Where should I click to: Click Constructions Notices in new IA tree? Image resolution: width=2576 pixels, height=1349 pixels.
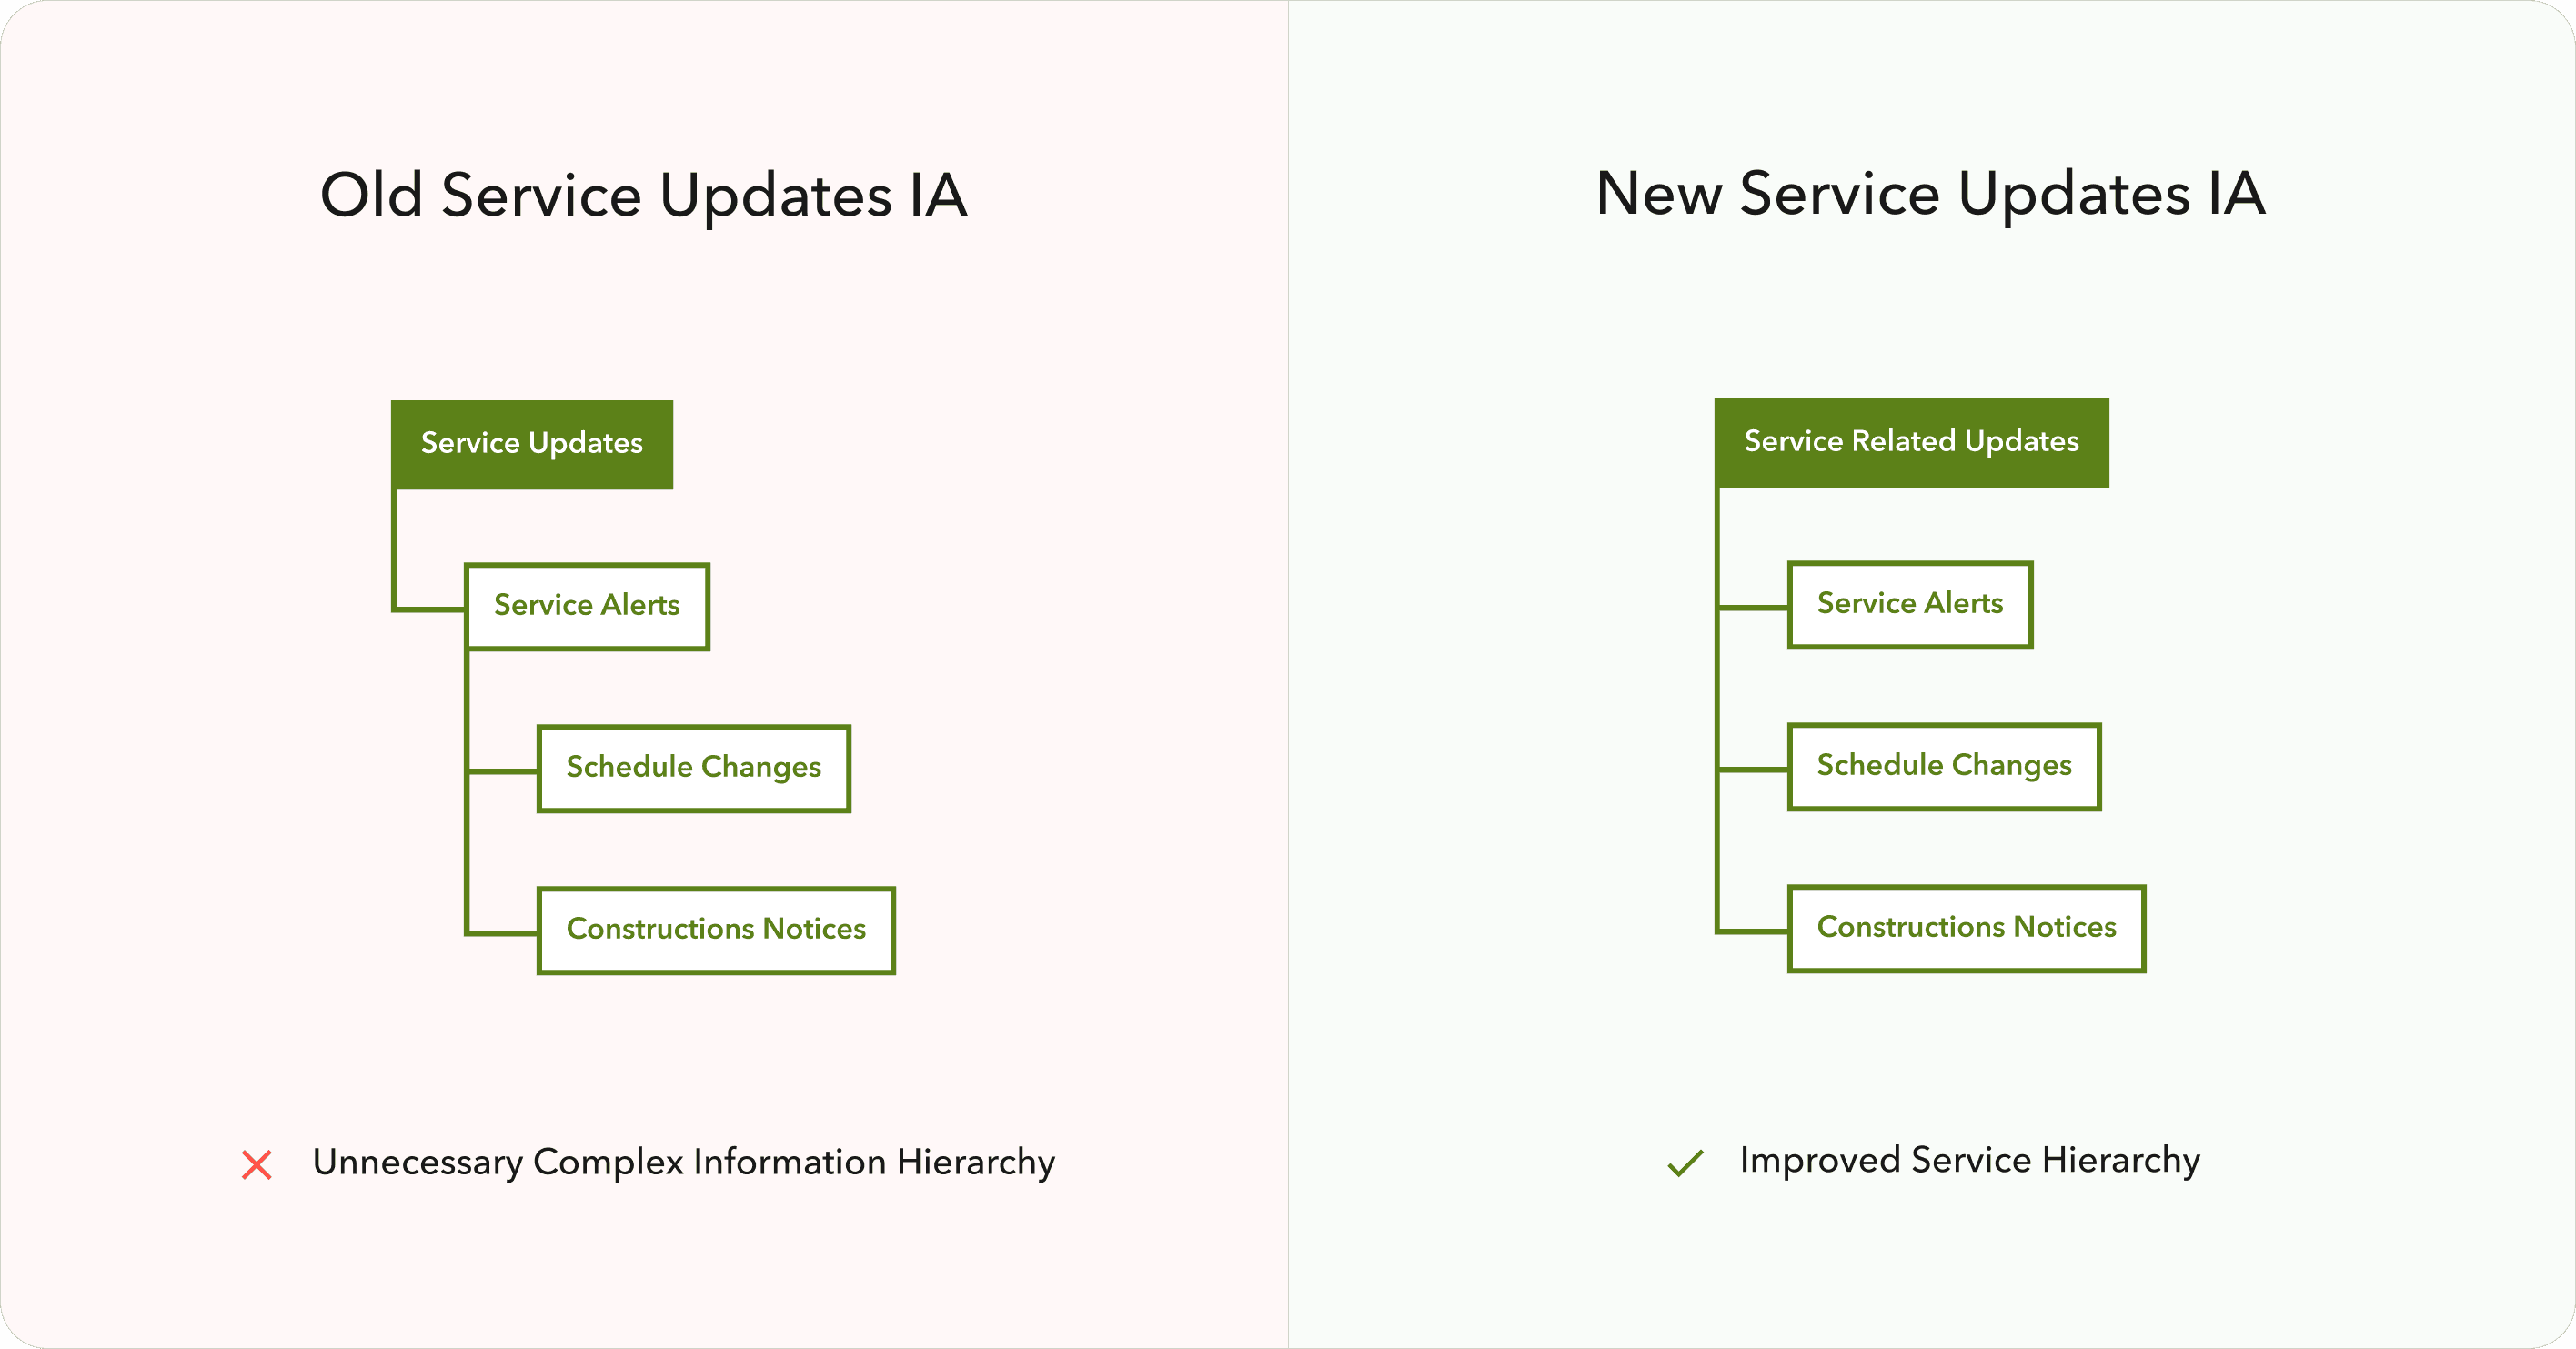coord(1966,928)
